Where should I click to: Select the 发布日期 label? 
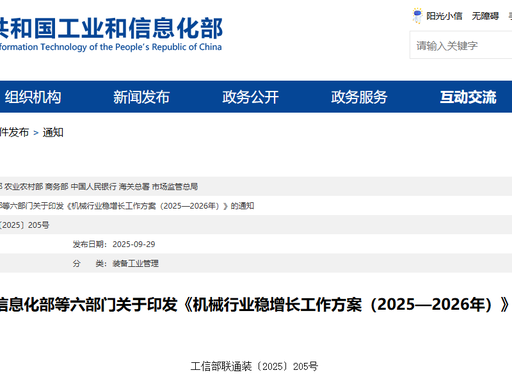(x=90, y=244)
